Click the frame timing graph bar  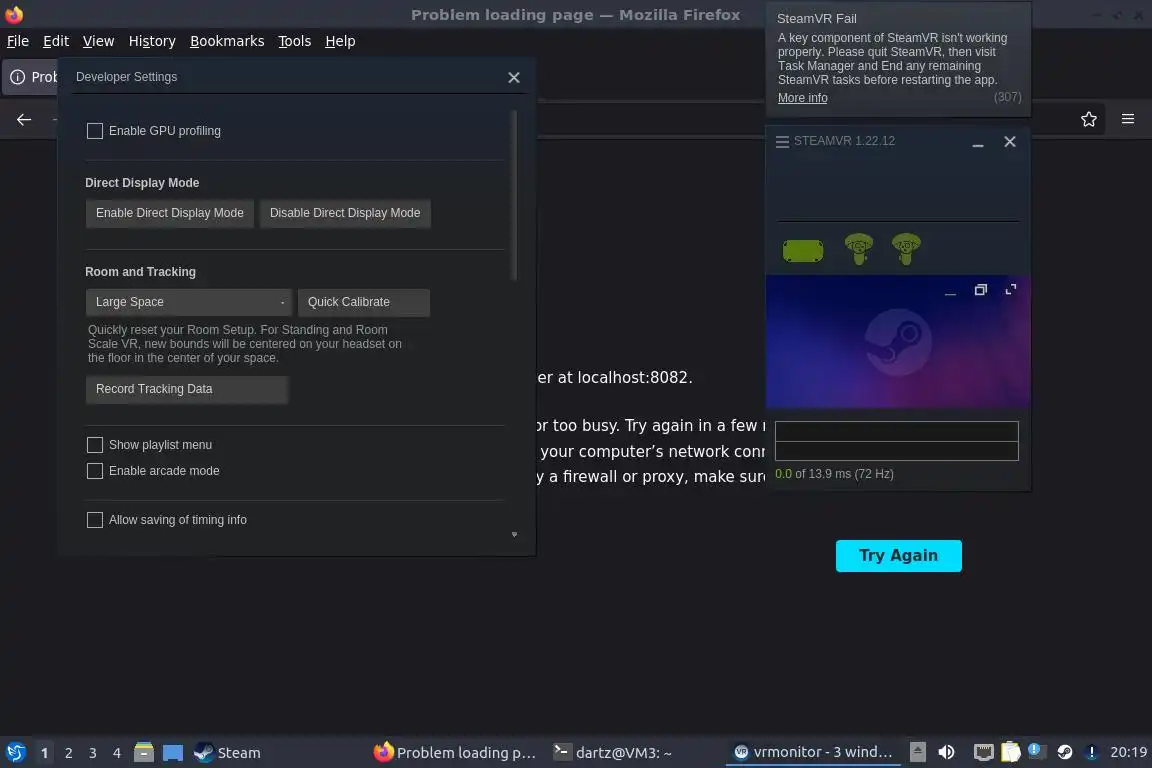(x=897, y=441)
